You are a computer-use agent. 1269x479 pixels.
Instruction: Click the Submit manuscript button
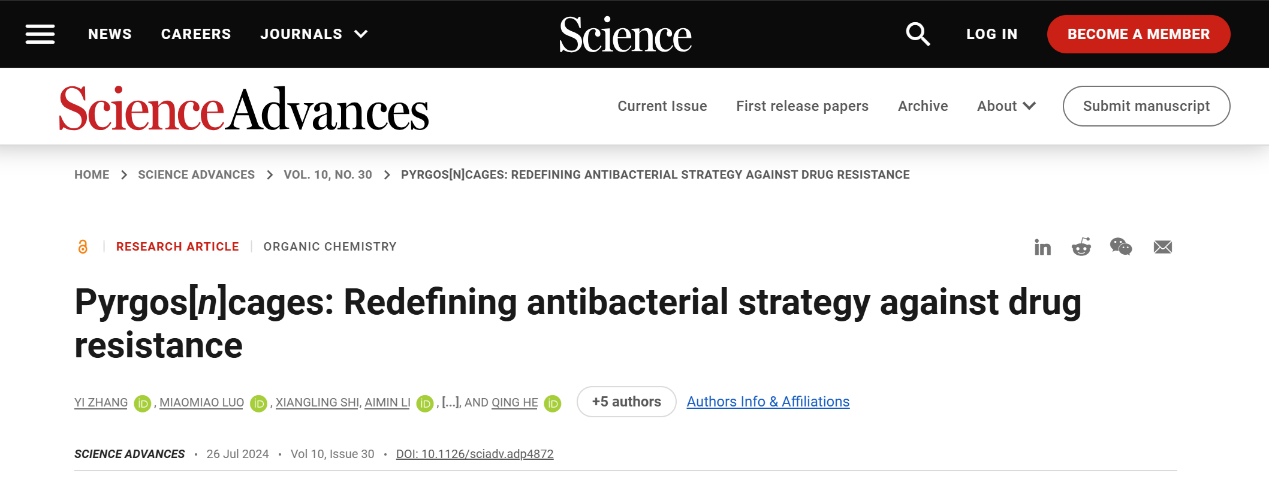[x=1146, y=106]
